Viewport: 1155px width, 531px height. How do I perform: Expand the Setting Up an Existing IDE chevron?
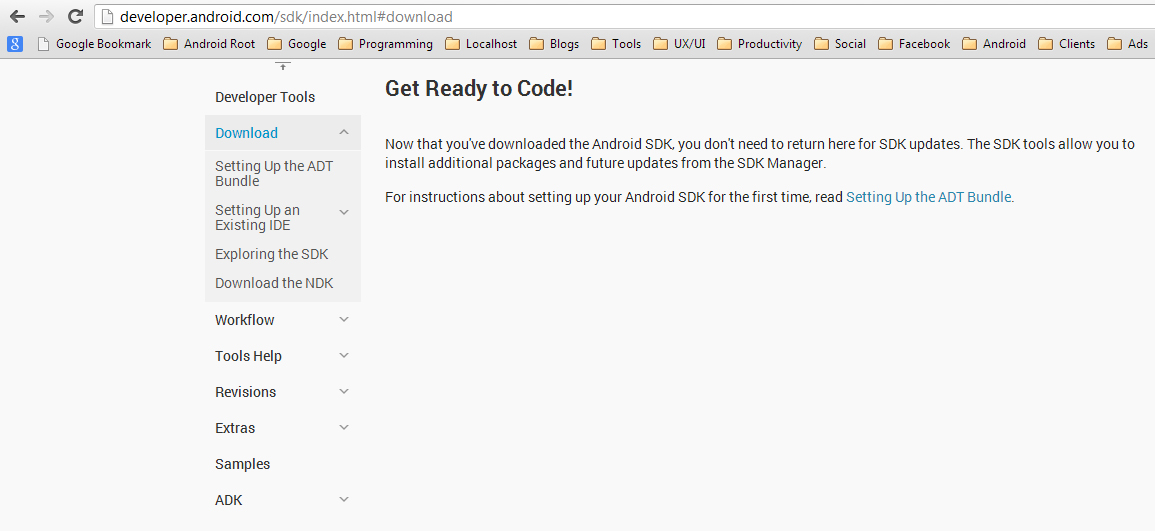pos(343,212)
